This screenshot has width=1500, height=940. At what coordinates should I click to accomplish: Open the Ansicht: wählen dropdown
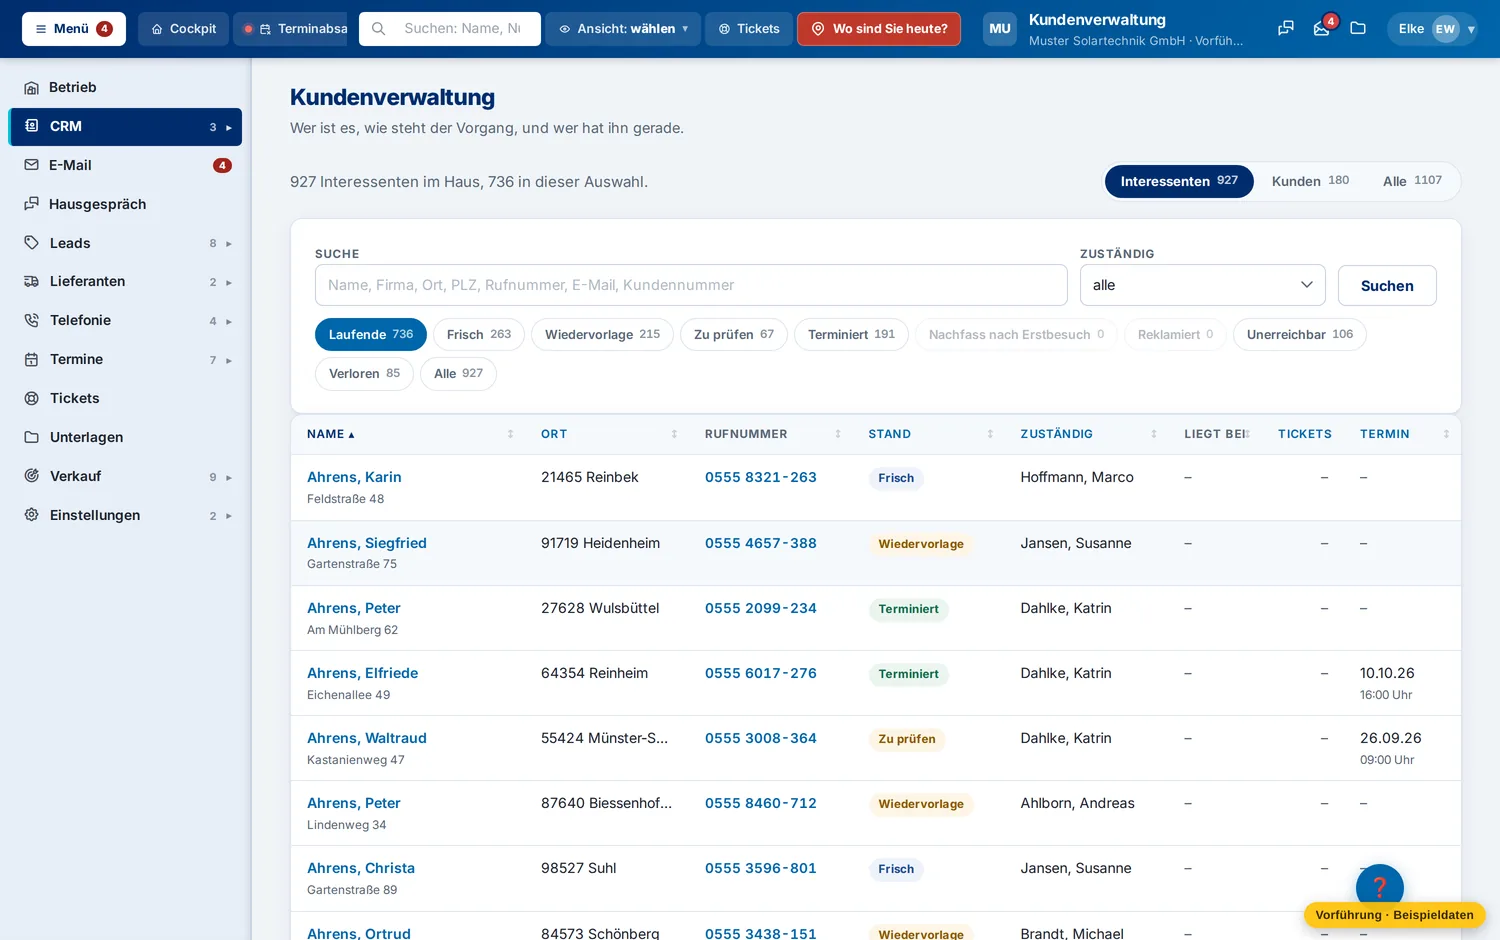tap(623, 29)
